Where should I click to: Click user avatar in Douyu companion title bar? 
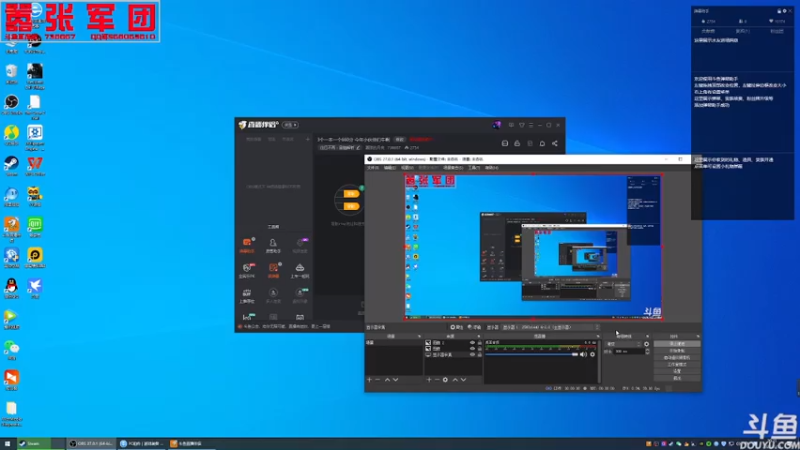click(496, 125)
